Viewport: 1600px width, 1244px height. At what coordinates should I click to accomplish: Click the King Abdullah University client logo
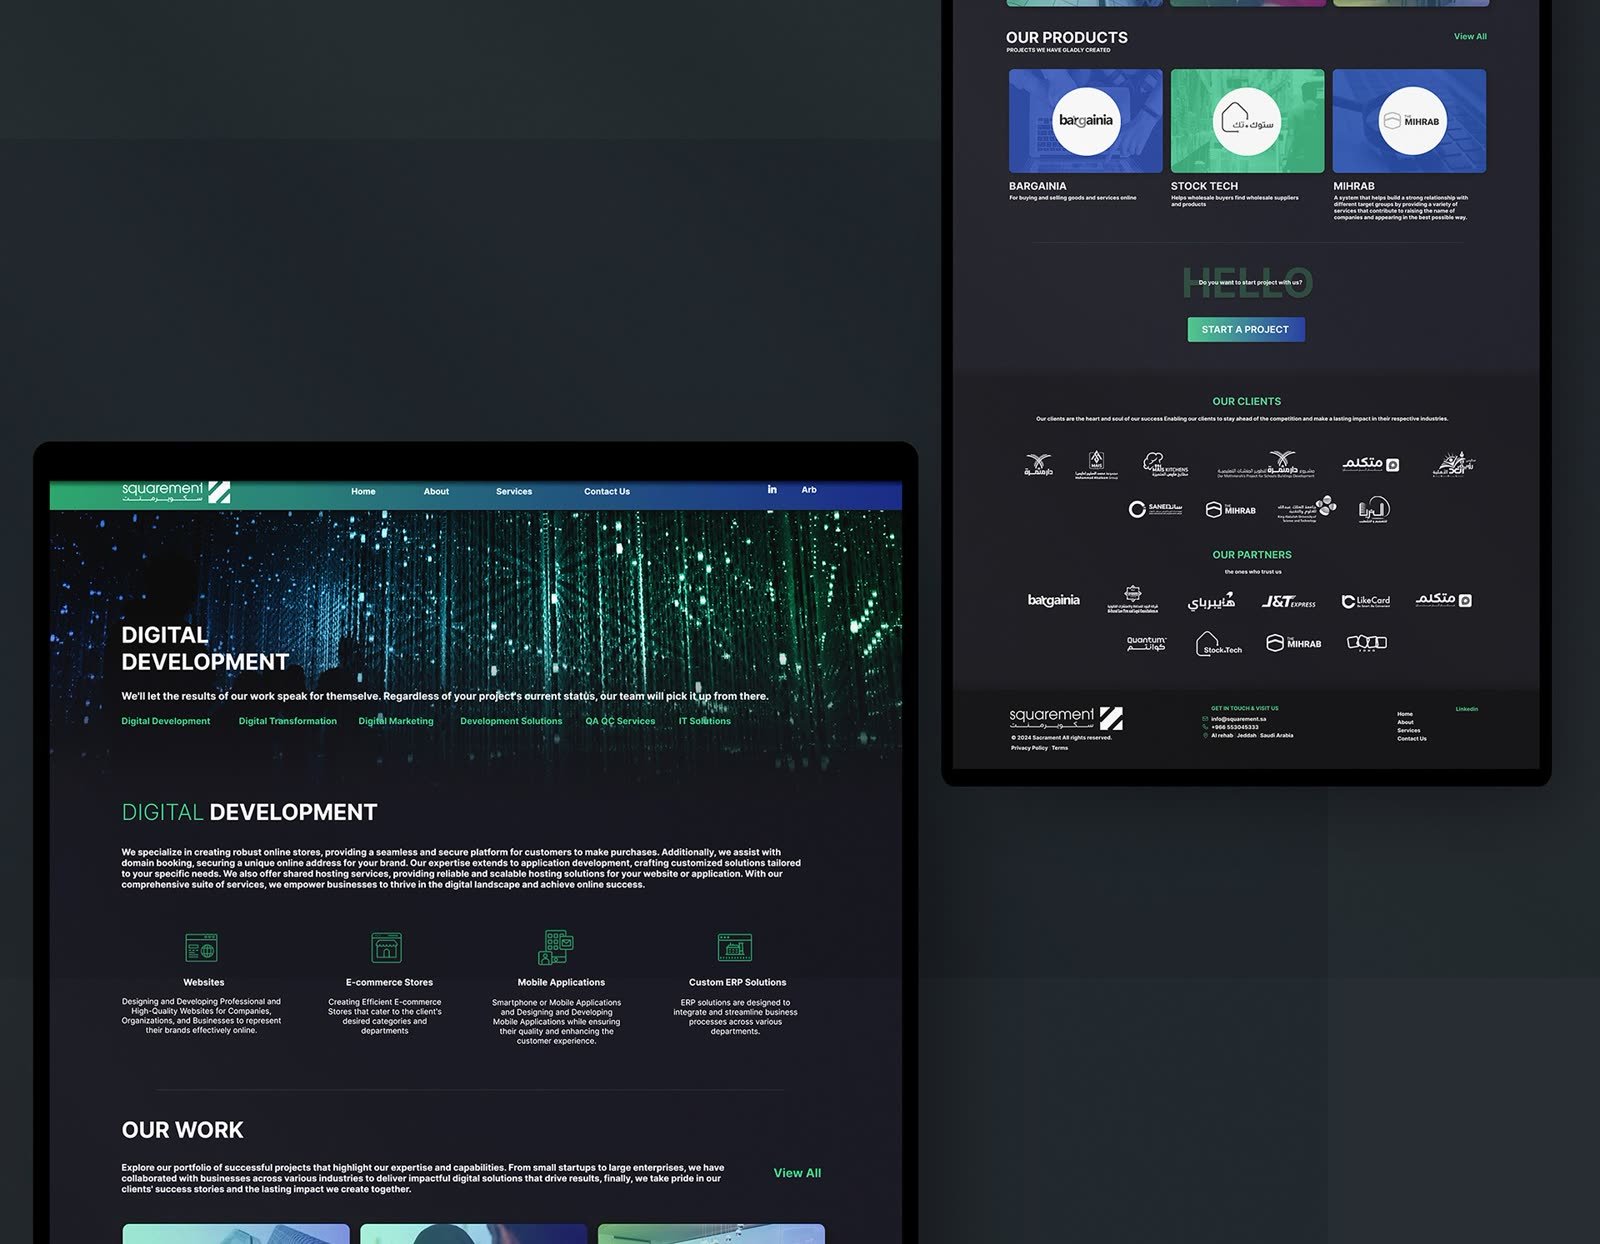(1307, 509)
